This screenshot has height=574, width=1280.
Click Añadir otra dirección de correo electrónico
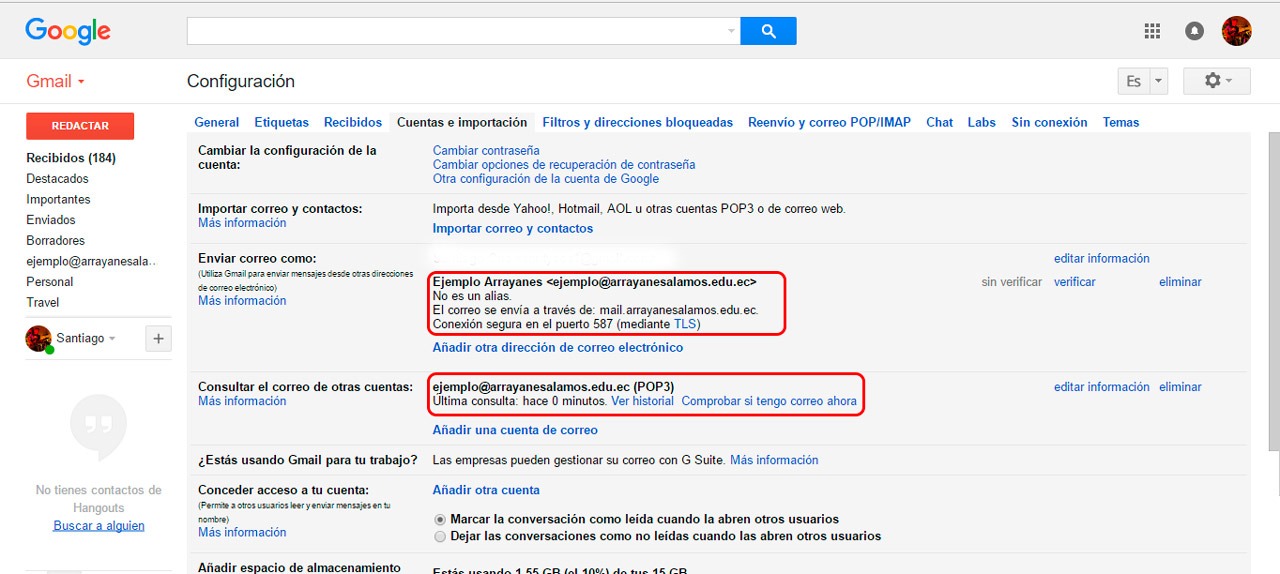[x=558, y=348]
